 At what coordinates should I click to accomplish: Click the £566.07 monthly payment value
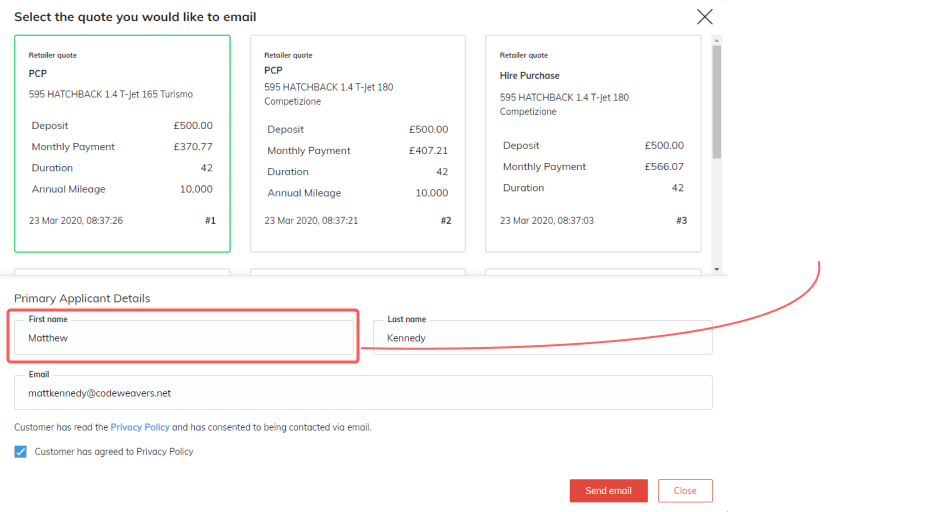[664, 166]
